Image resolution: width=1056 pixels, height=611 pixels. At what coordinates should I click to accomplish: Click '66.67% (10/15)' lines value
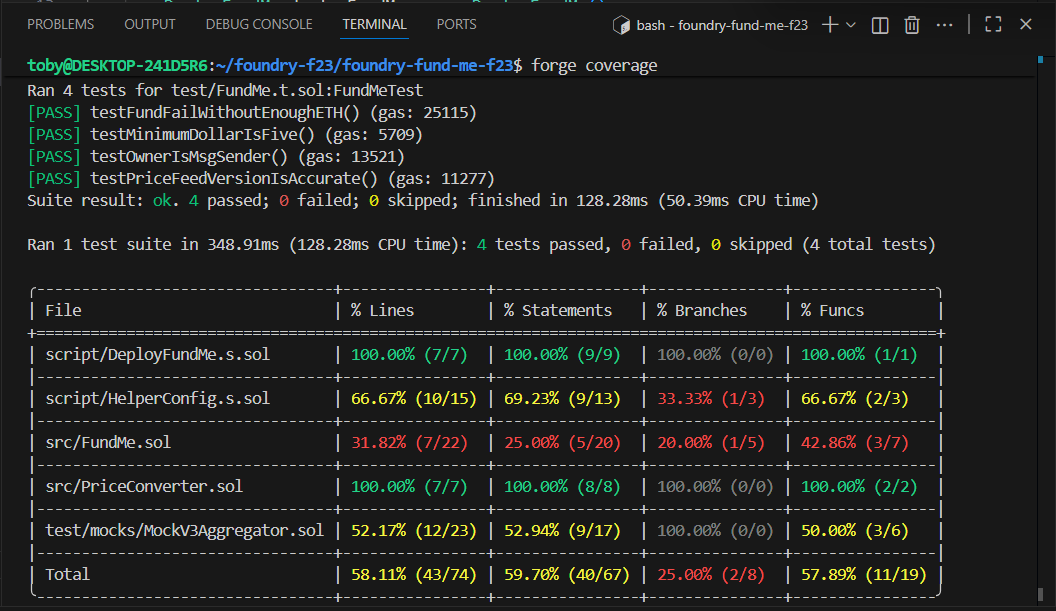[x=414, y=399]
